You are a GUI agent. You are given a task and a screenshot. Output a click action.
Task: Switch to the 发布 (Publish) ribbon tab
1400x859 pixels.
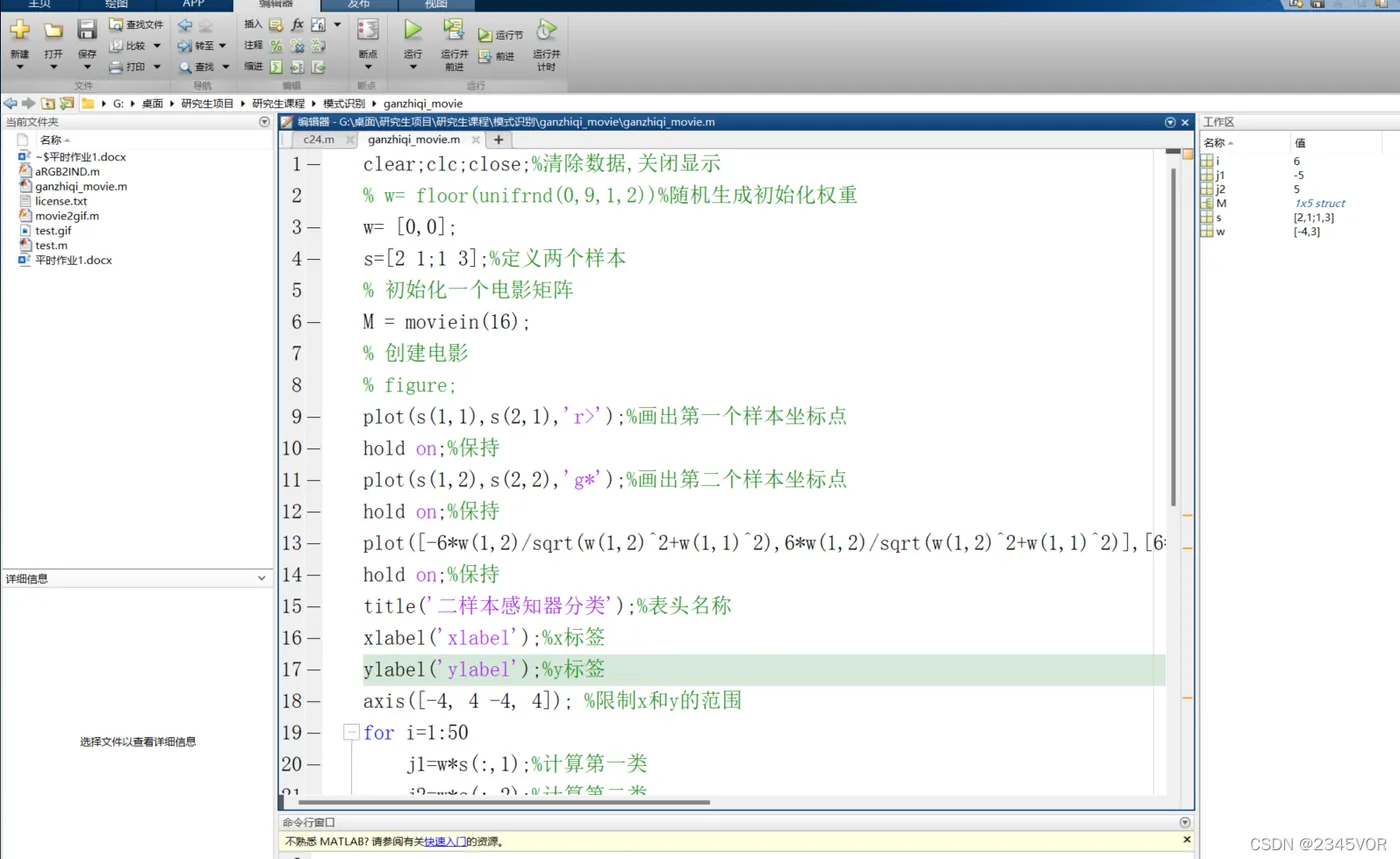pos(357,4)
